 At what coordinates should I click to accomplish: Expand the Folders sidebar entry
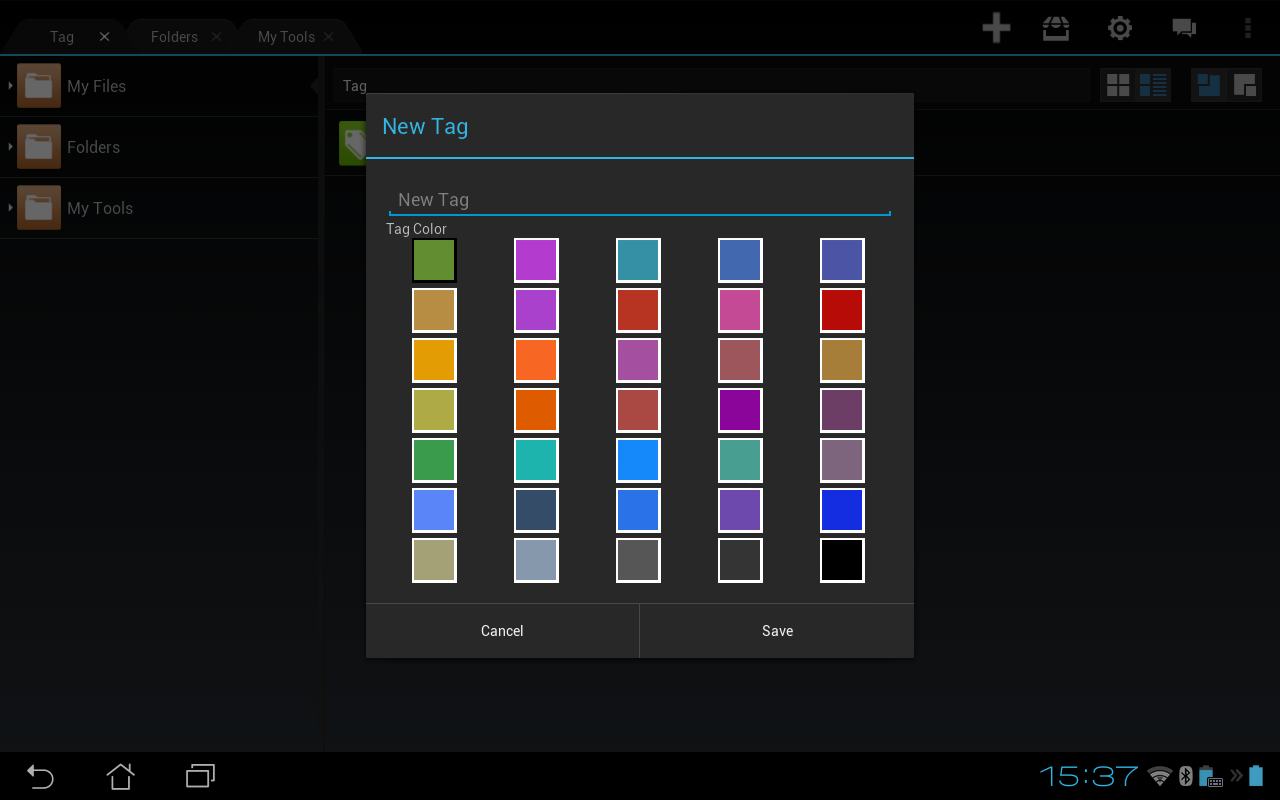[x=8, y=147]
